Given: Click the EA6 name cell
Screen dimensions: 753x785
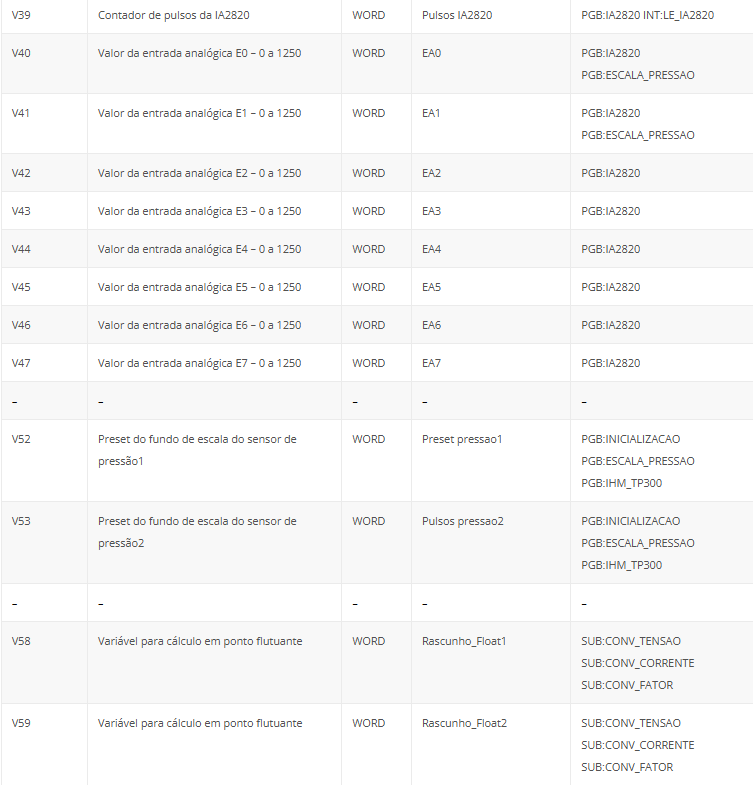Looking at the screenshot, I should (431, 325).
